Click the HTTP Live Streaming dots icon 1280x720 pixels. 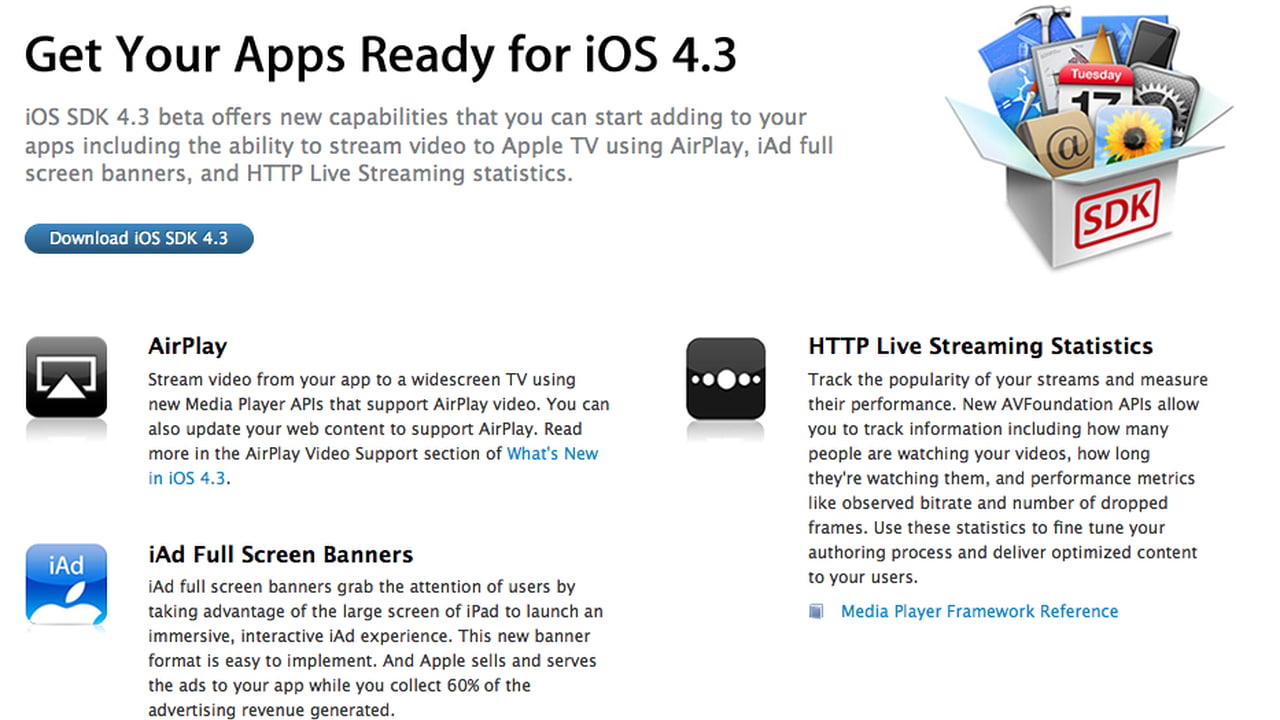(726, 378)
